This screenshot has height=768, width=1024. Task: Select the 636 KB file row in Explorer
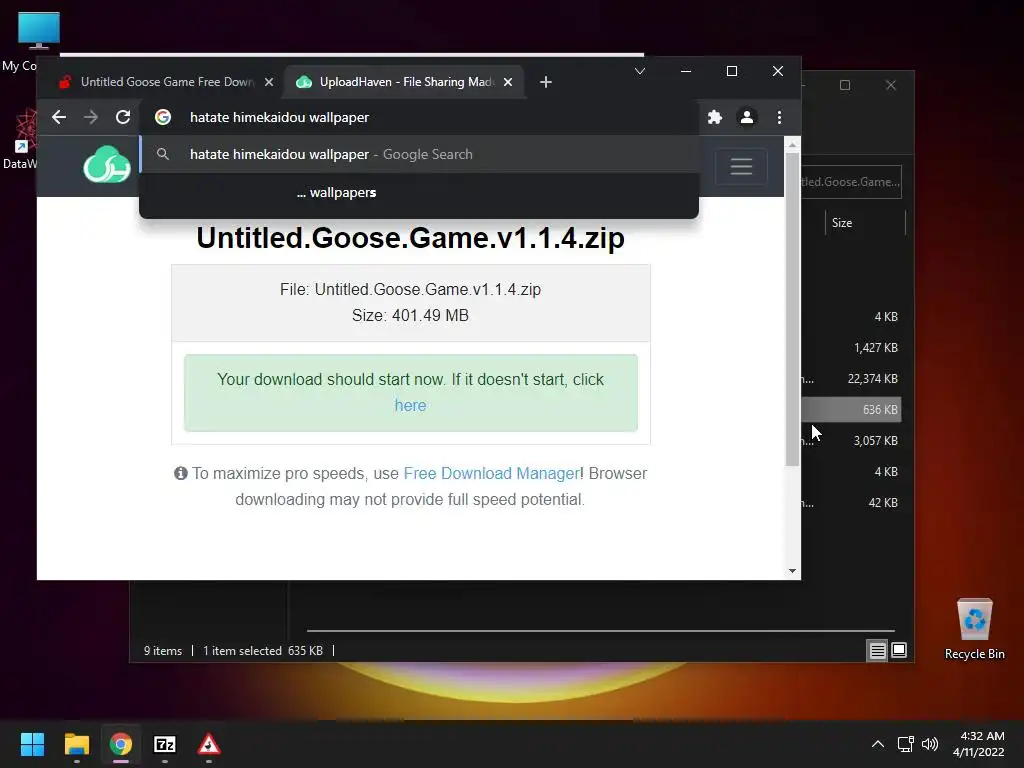coord(851,409)
